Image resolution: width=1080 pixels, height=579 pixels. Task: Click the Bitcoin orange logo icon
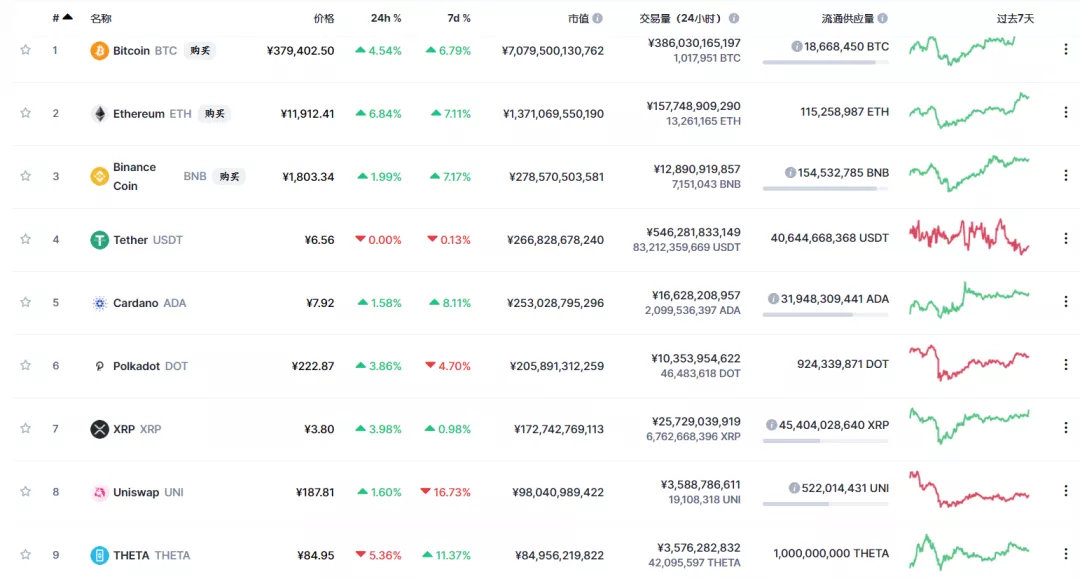[x=99, y=50]
